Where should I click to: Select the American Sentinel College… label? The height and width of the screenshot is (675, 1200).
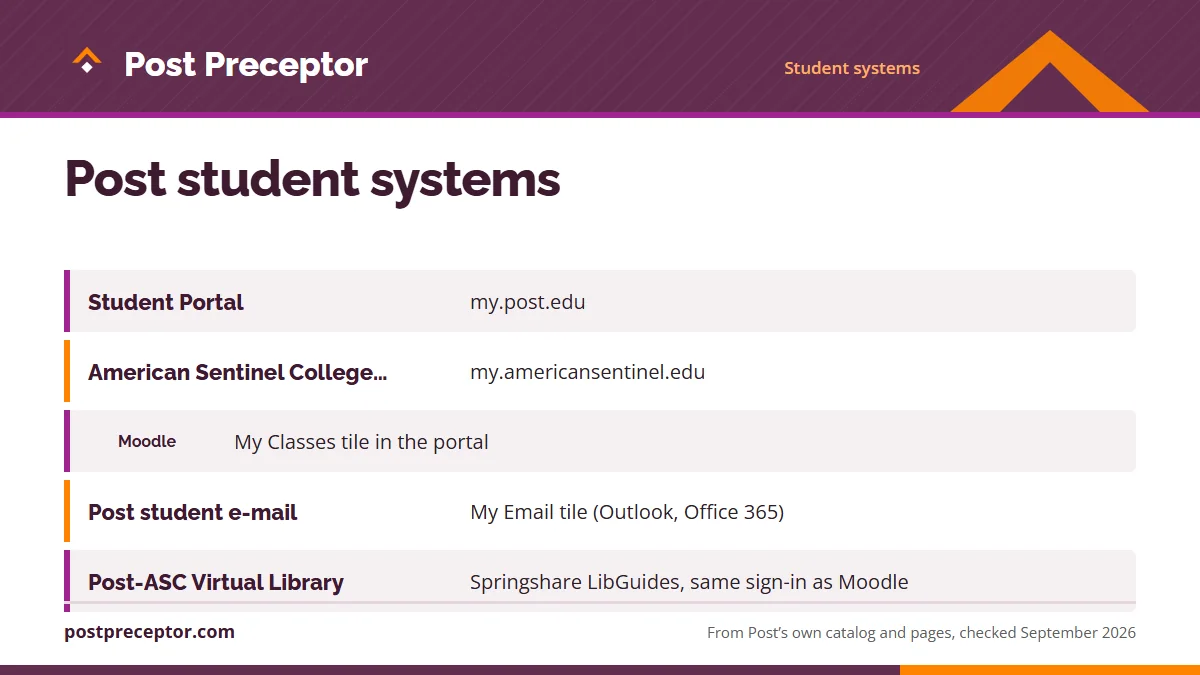coord(238,372)
